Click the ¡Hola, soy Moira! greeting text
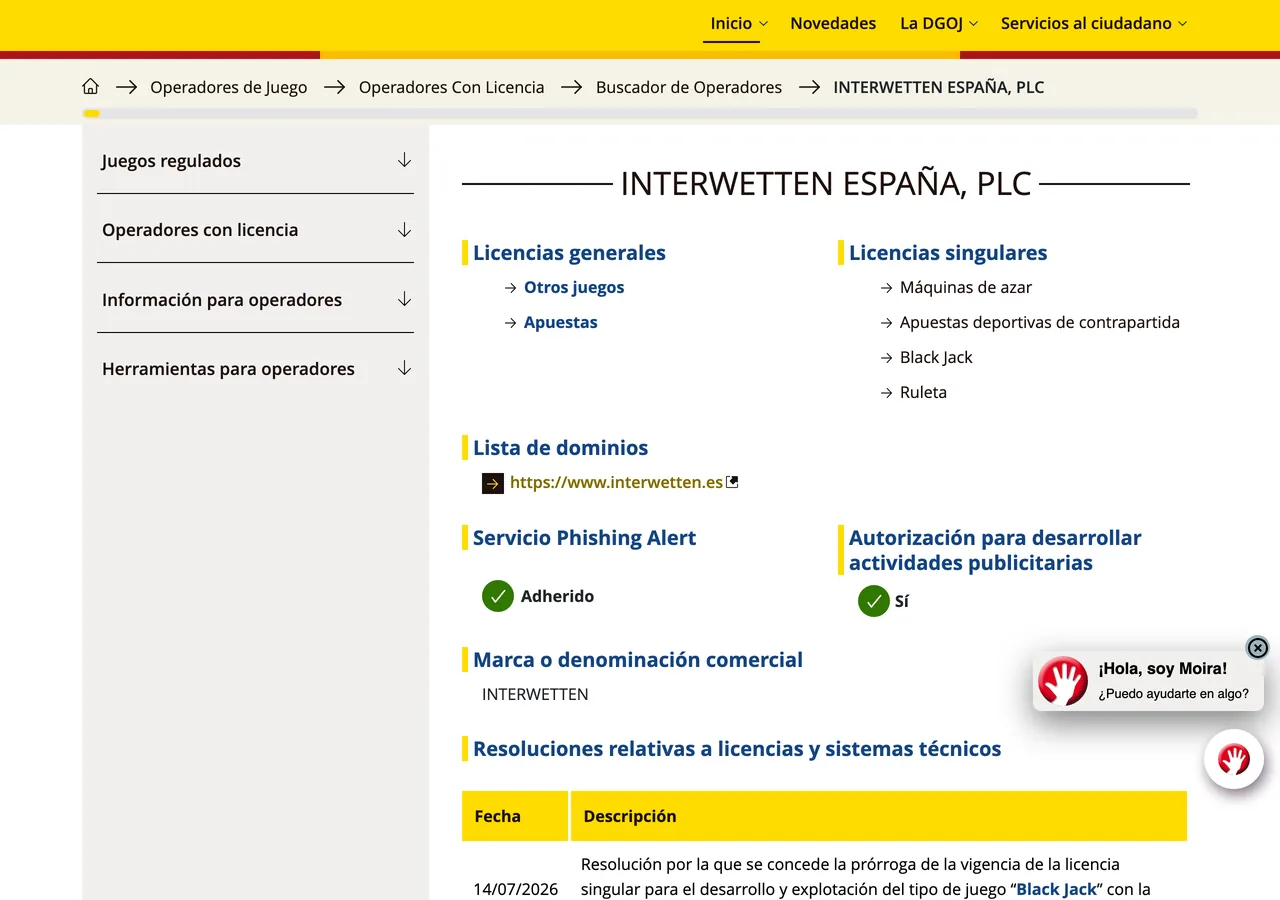Image resolution: width=1280 pixels, height=900 pixels. 1163,669
